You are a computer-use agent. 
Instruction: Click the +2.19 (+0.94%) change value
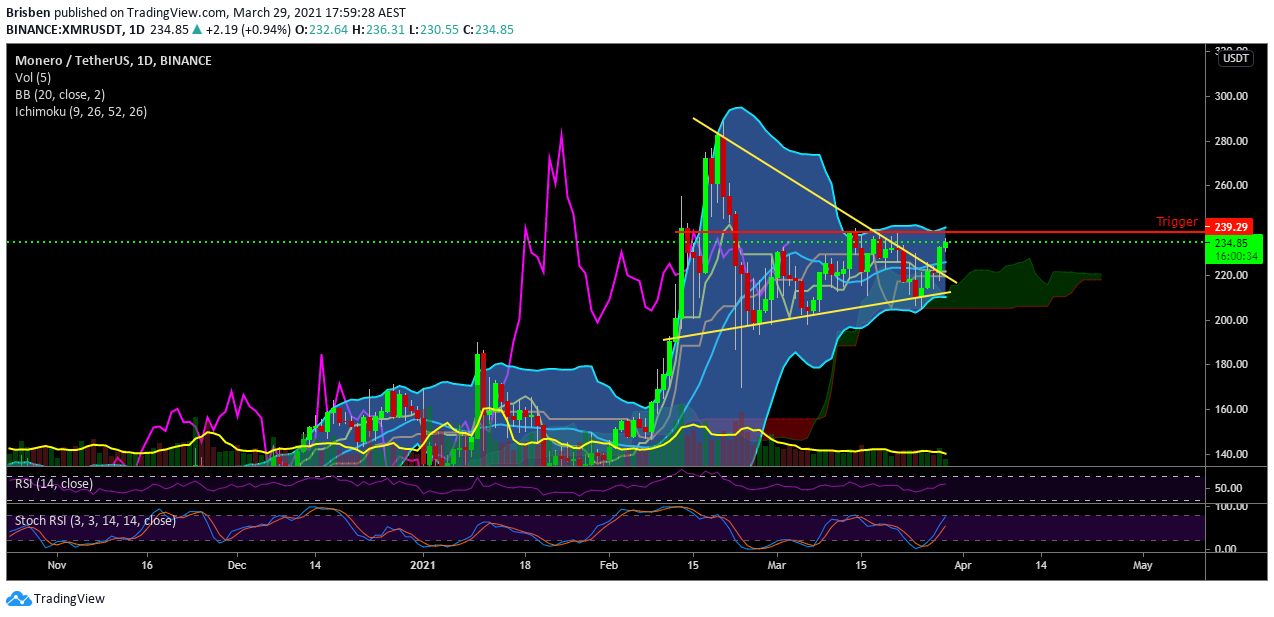pyautogui.click(x=249, y=30)
